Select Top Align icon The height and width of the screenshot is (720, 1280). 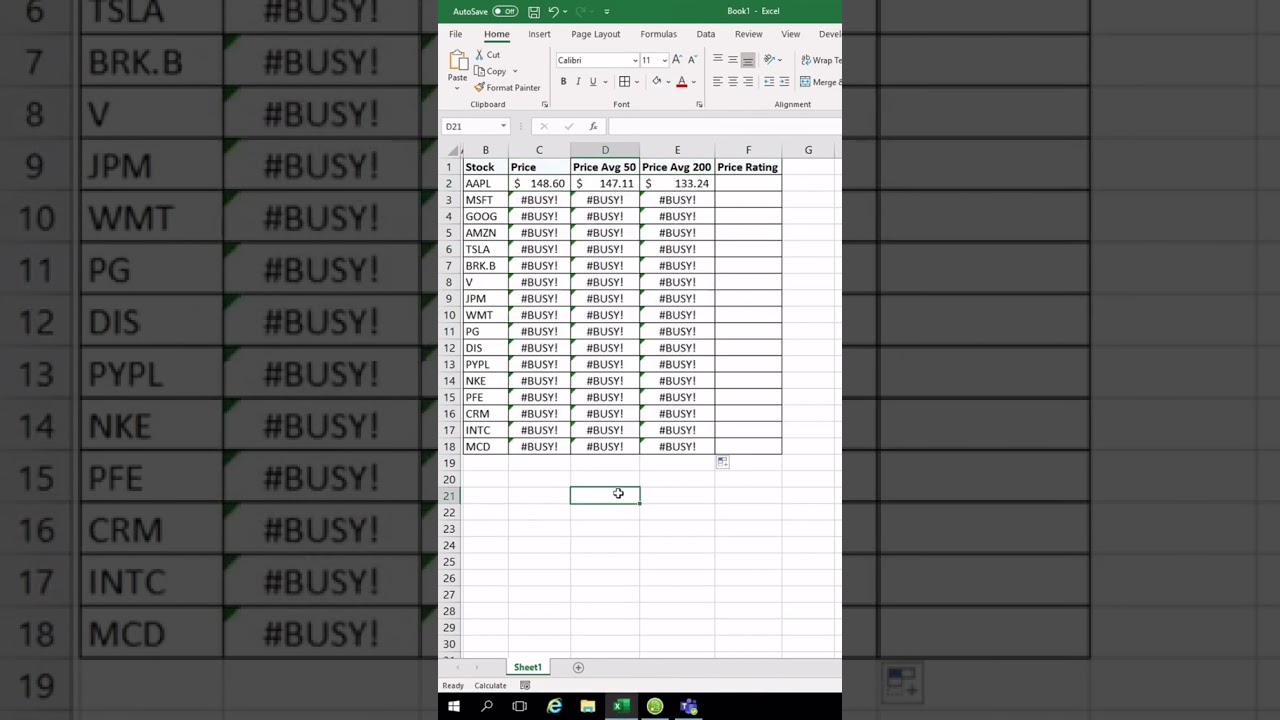717,60
